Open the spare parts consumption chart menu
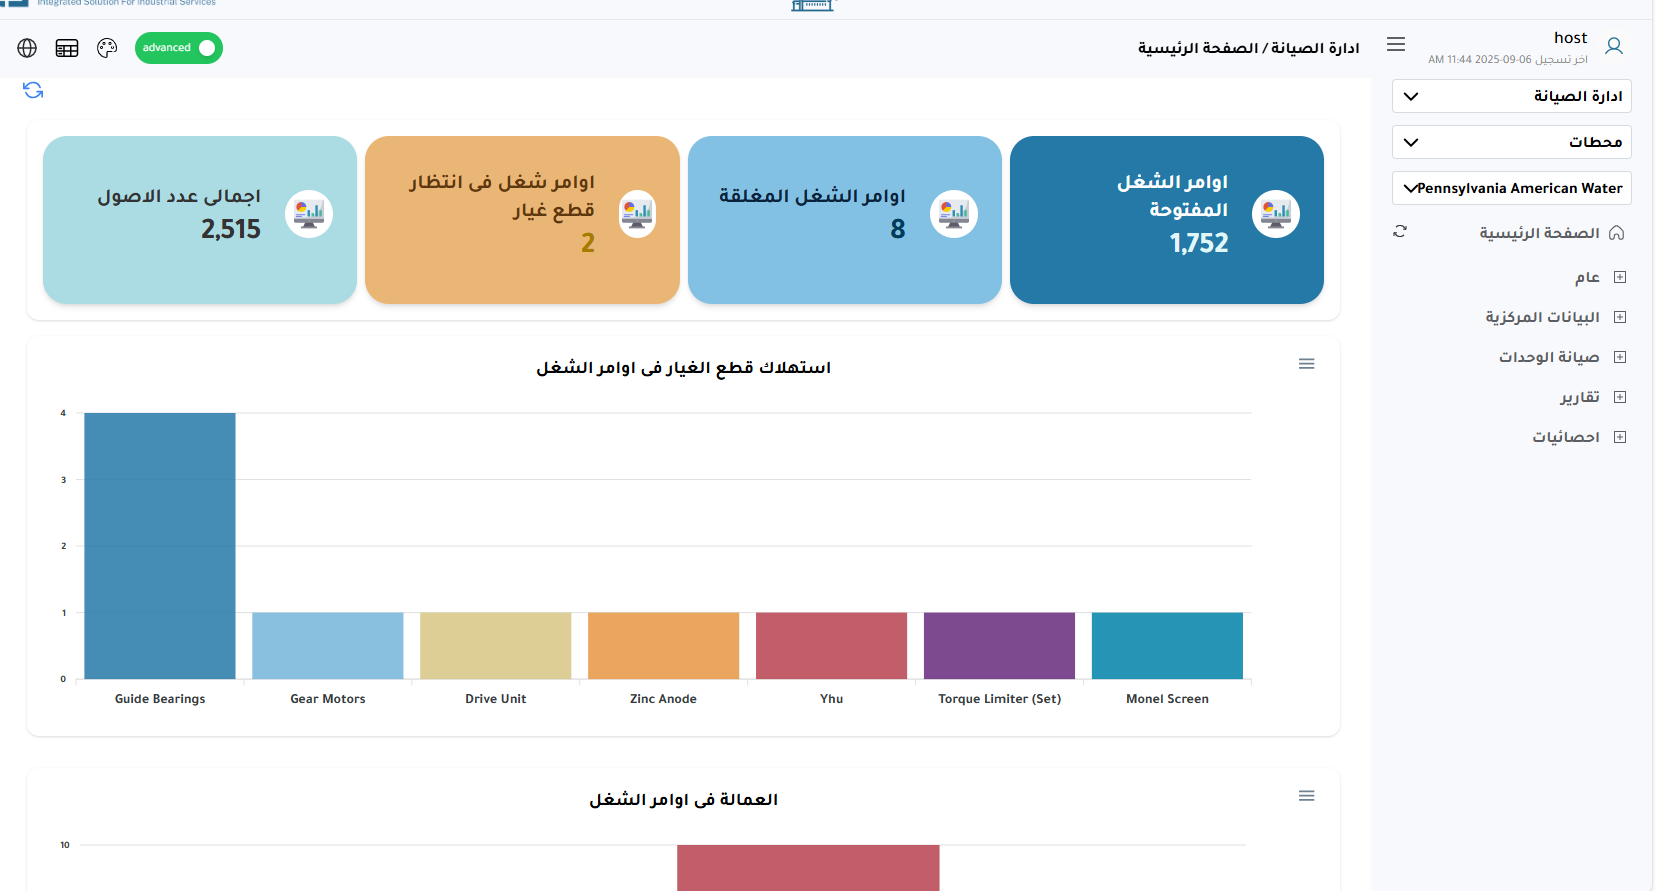Screen dimensions: 1655x891 click(x=1306, y=364)
